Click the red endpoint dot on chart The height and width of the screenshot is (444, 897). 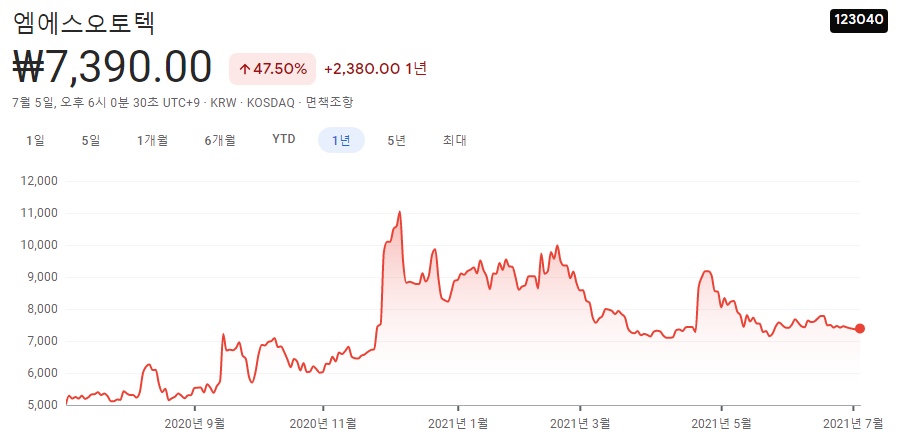coord(859,328)
